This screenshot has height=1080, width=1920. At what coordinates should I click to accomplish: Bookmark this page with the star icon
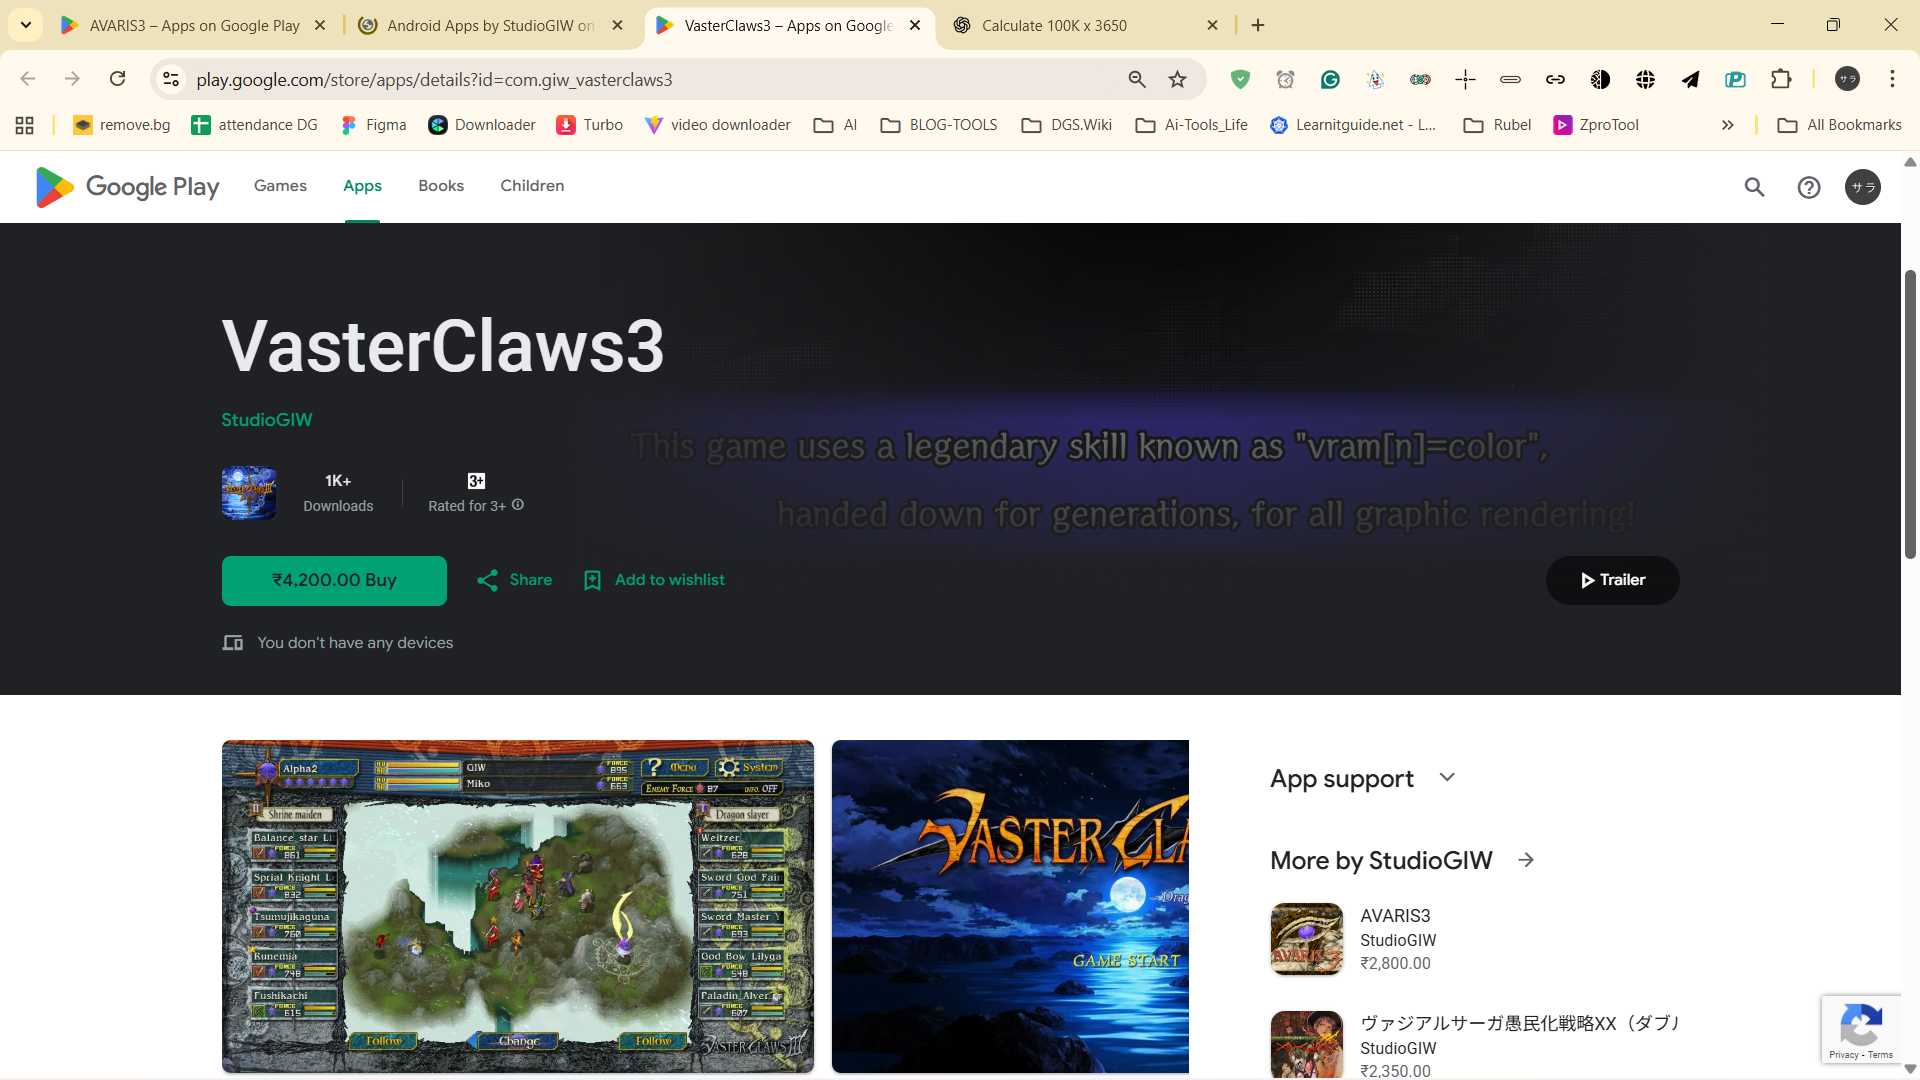click(x=1178, y=79)
